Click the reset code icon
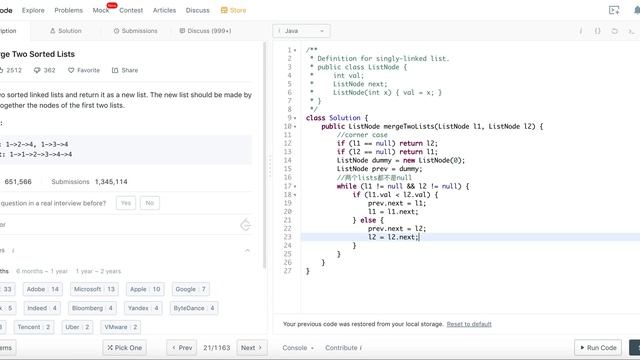The height and width of the screenshot is (360, 640). (x=614, y=31)
